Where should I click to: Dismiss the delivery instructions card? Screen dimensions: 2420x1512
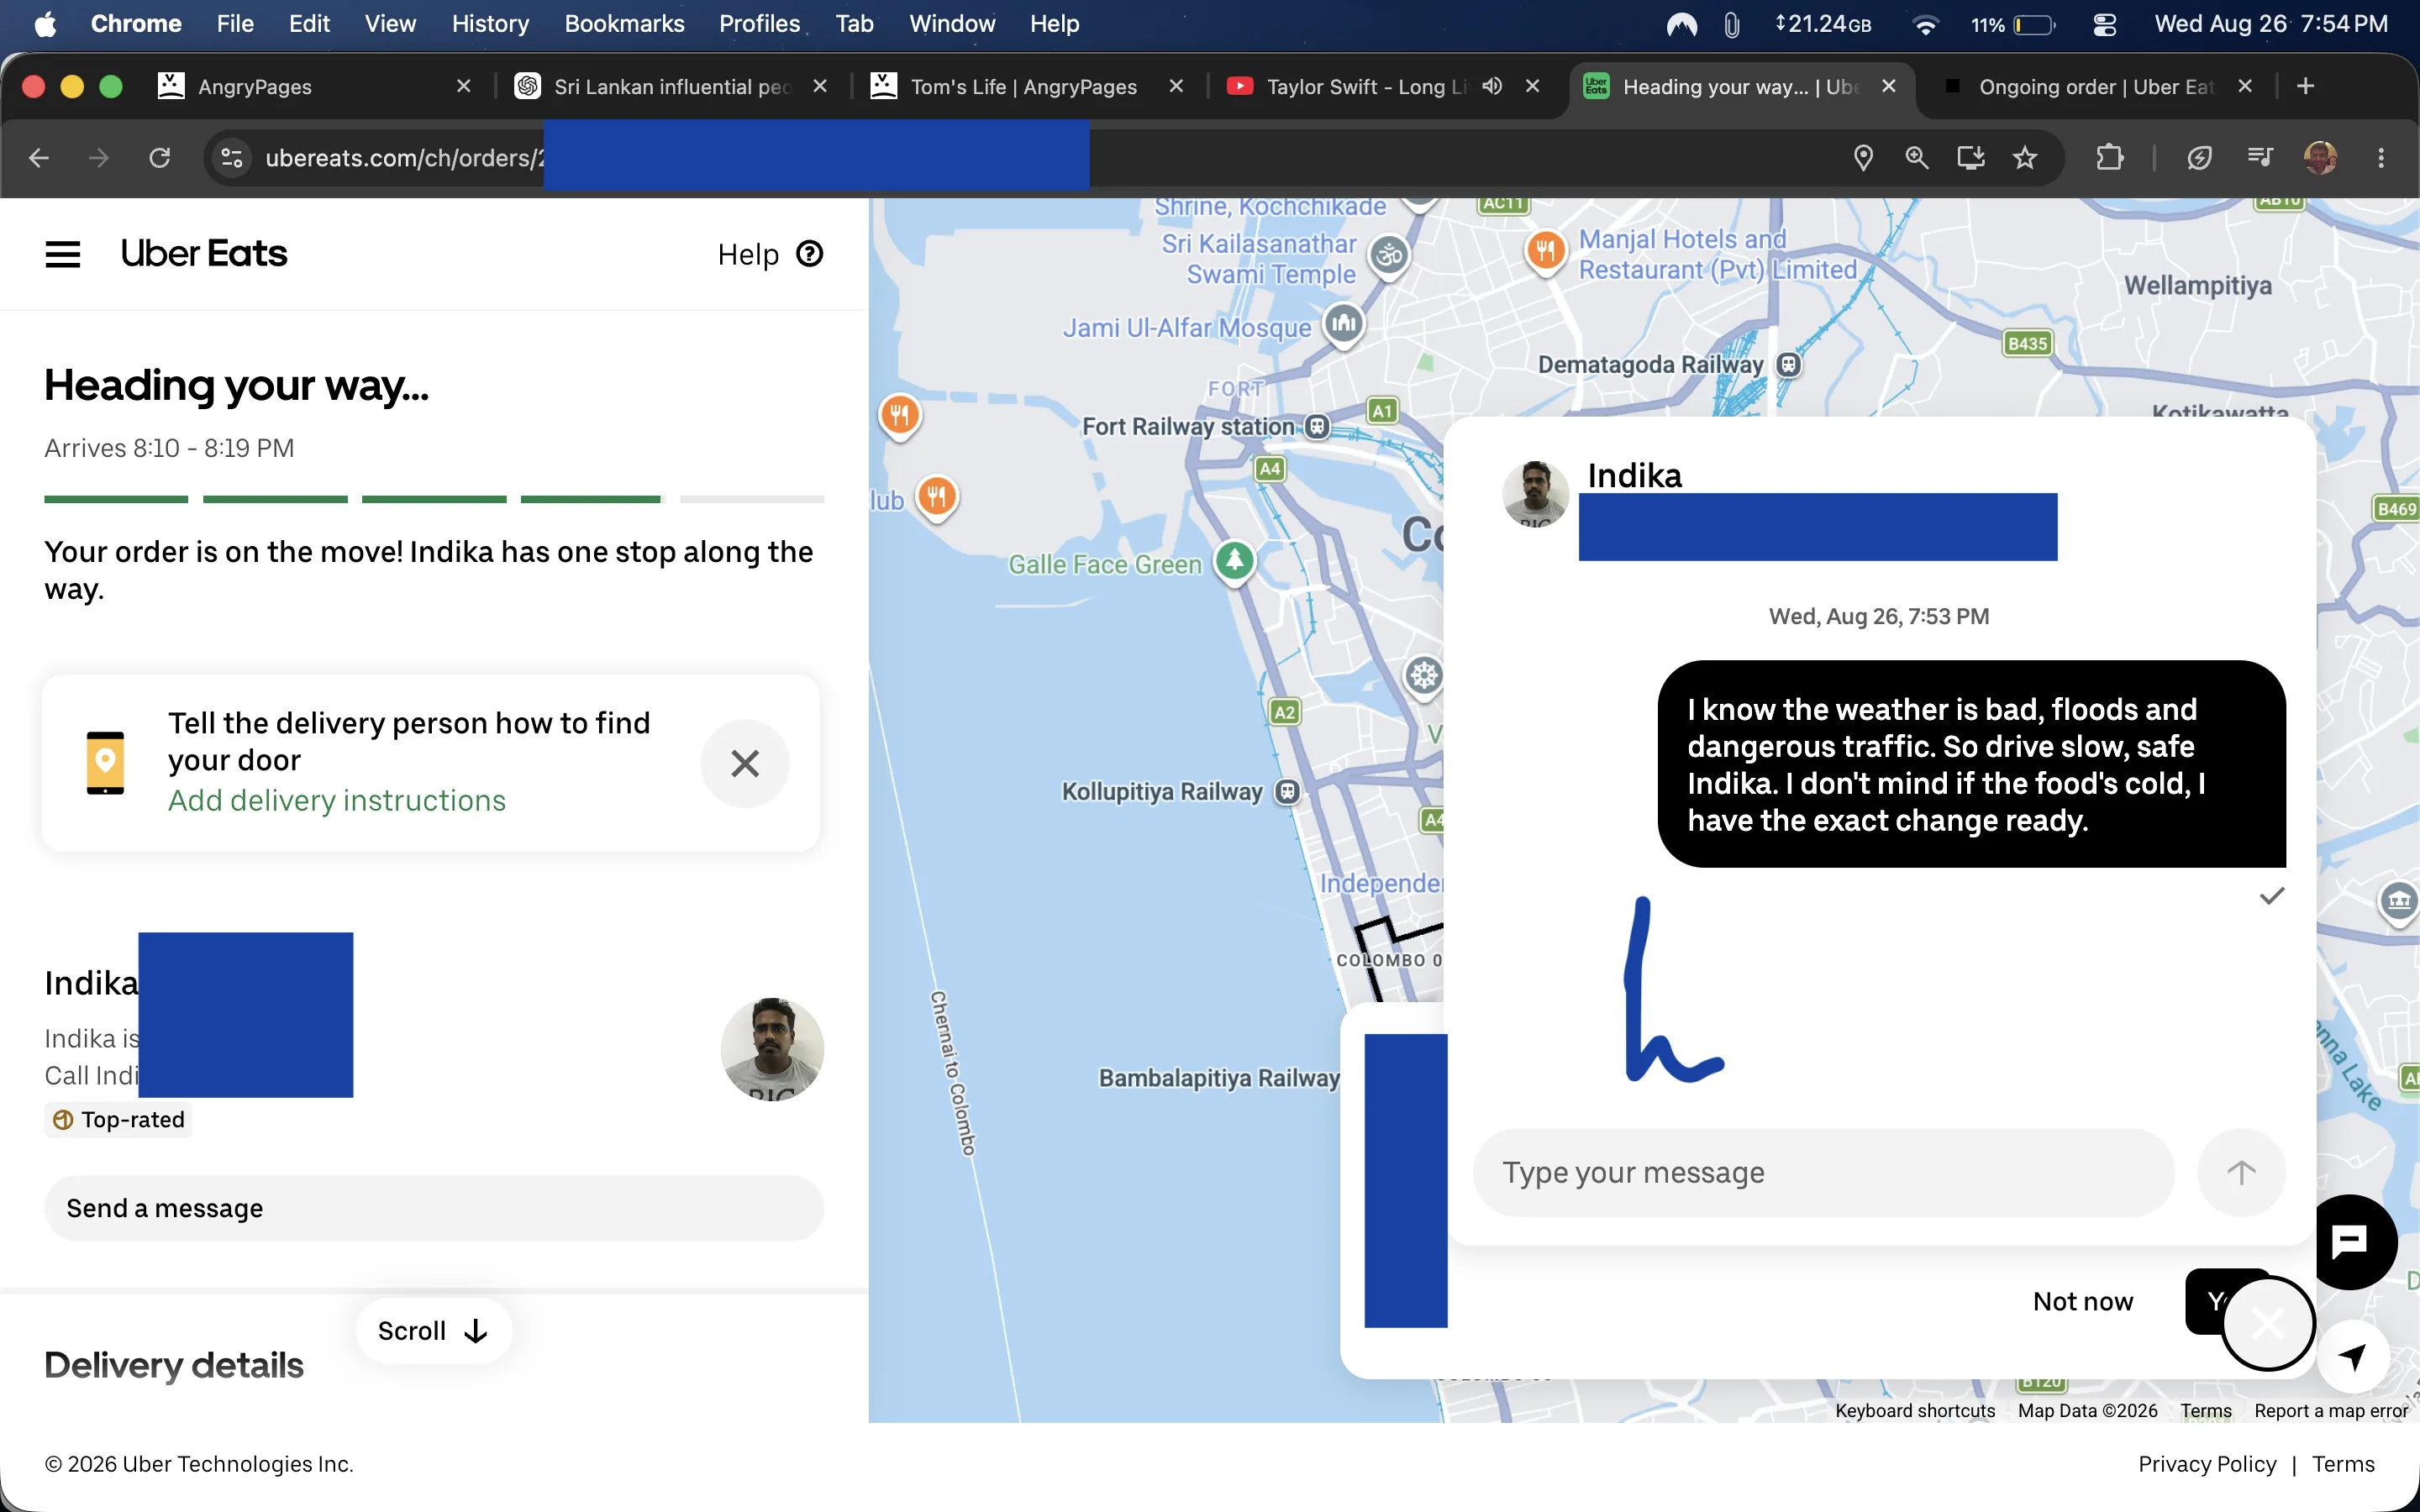click(745, 763)
